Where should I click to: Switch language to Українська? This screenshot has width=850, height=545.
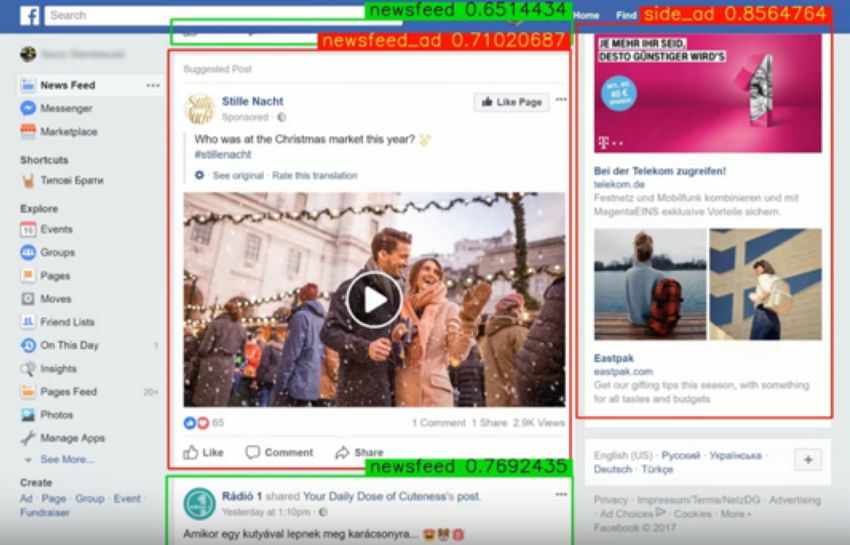click(x=735, y=456)
